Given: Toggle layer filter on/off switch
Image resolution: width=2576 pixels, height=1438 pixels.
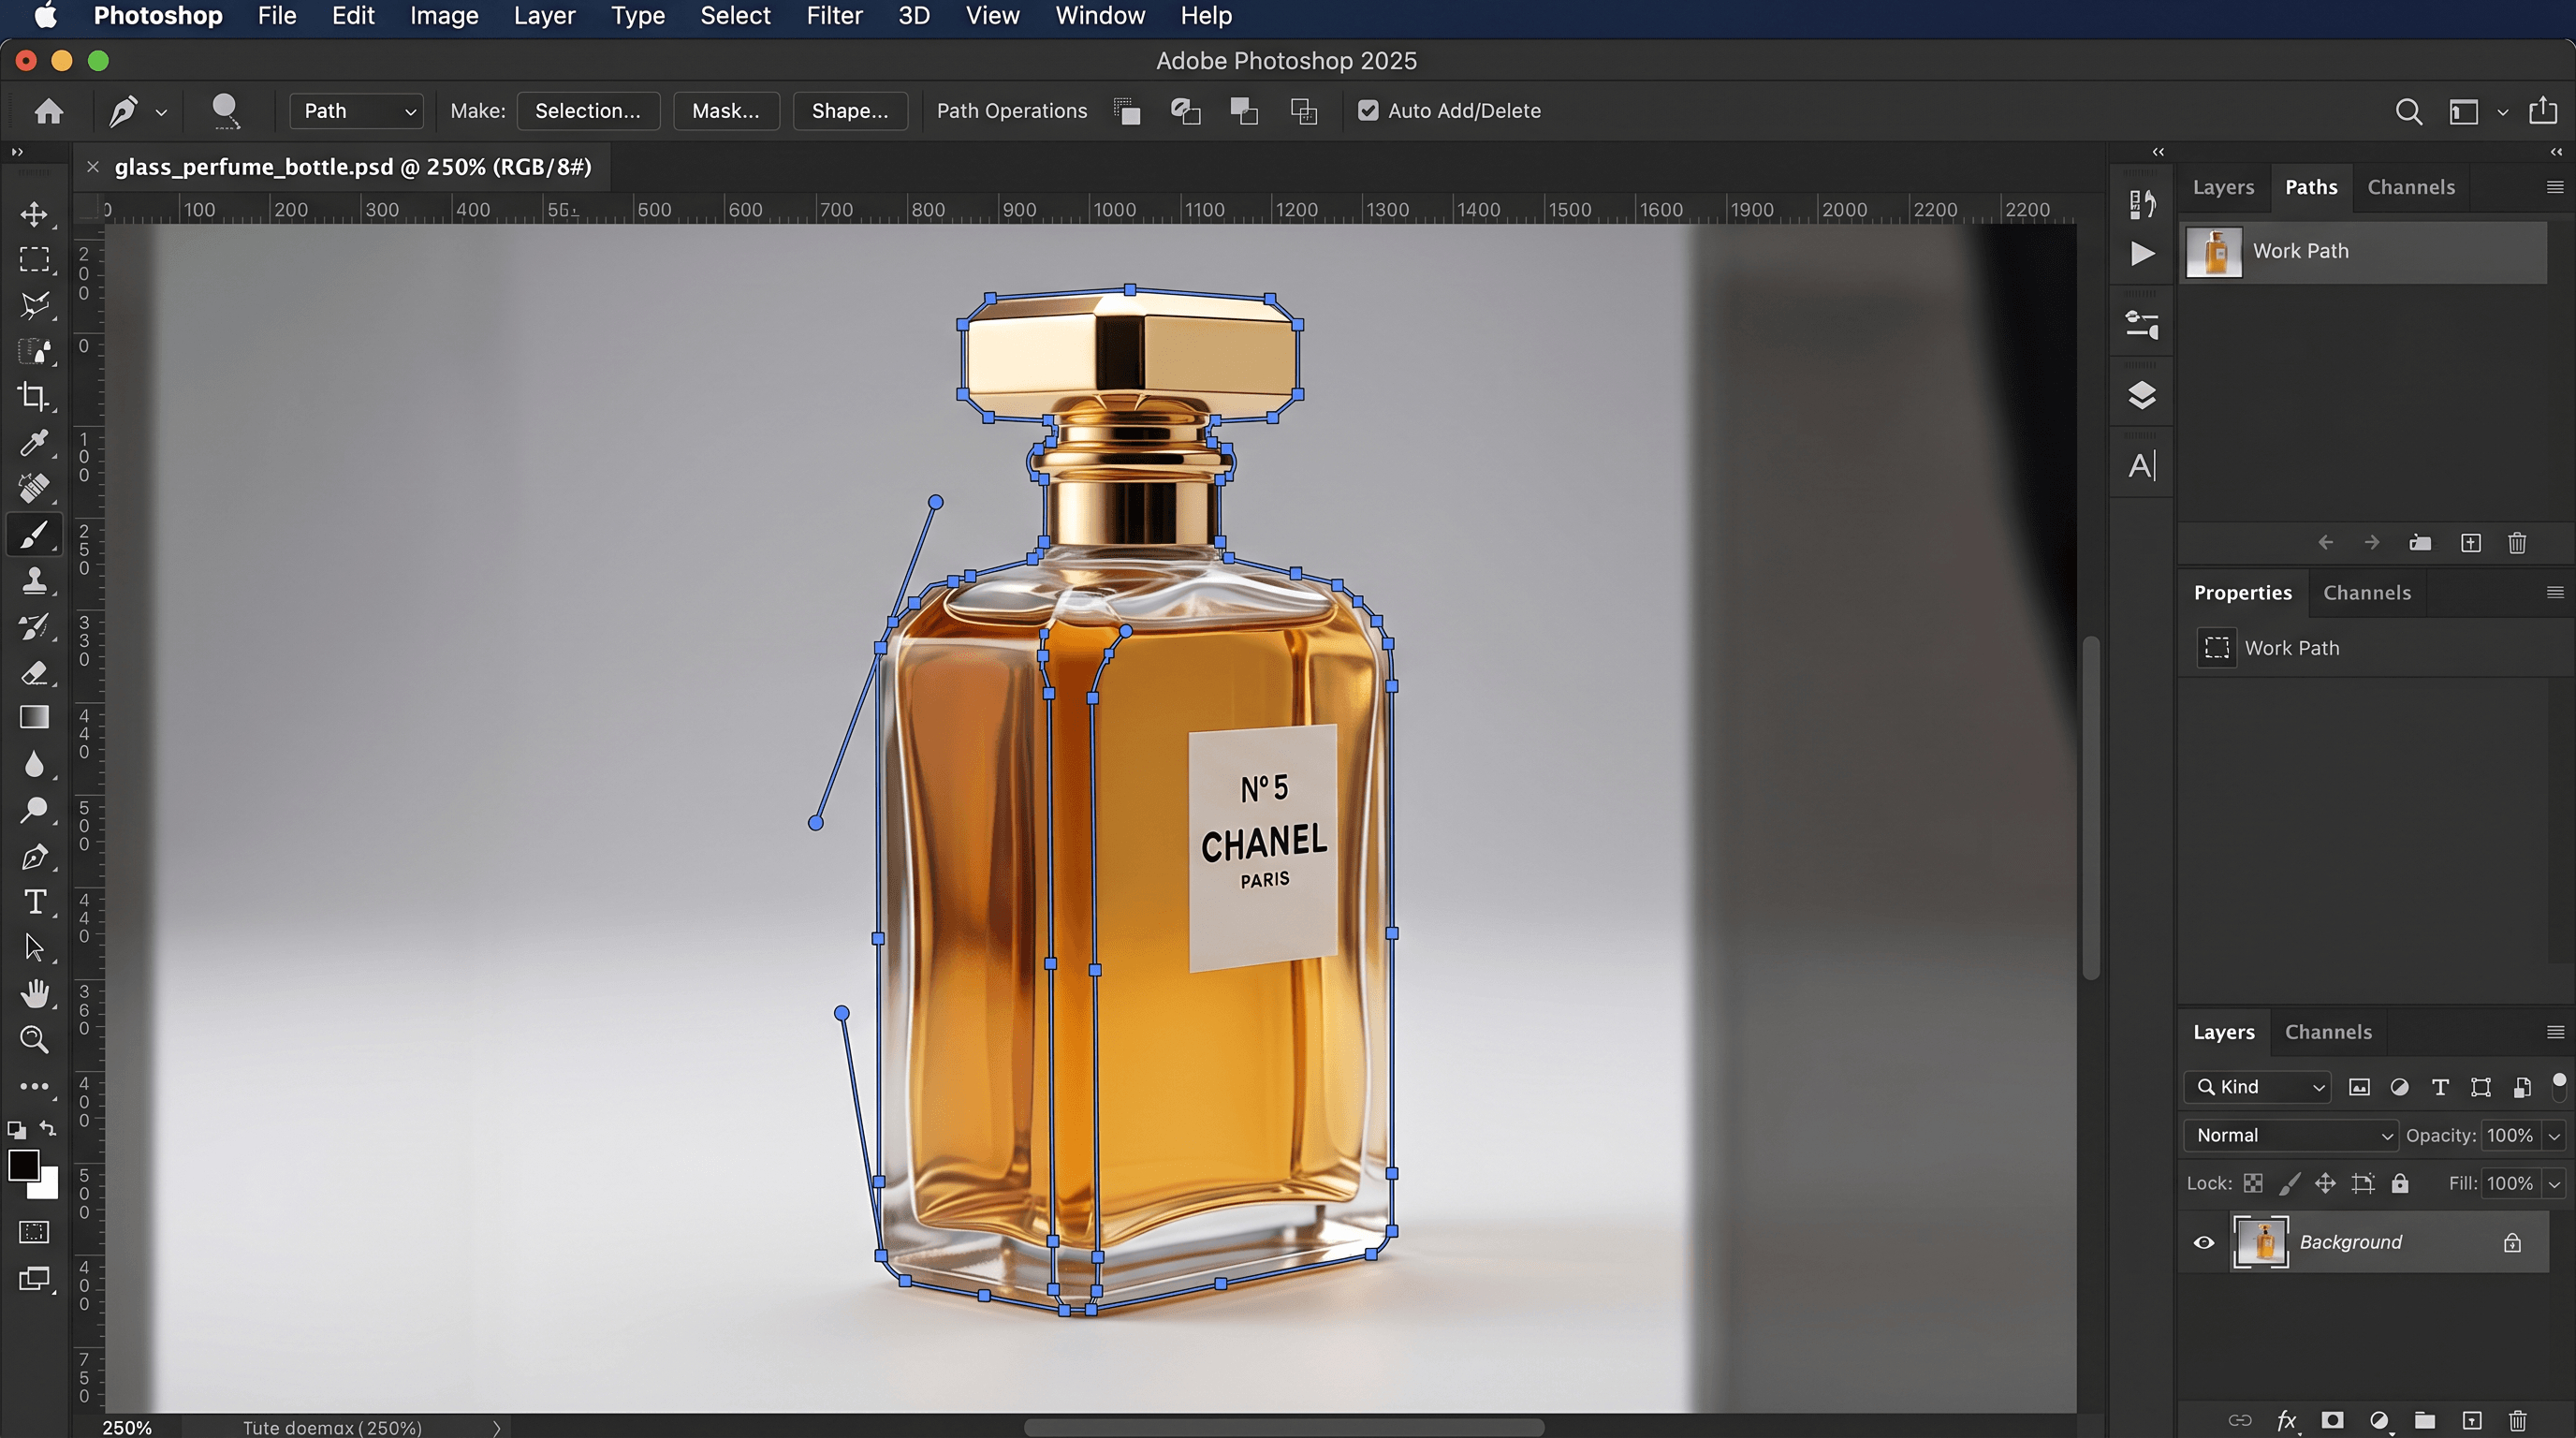Looking at the screenshot, I should coord(2559,1085).
